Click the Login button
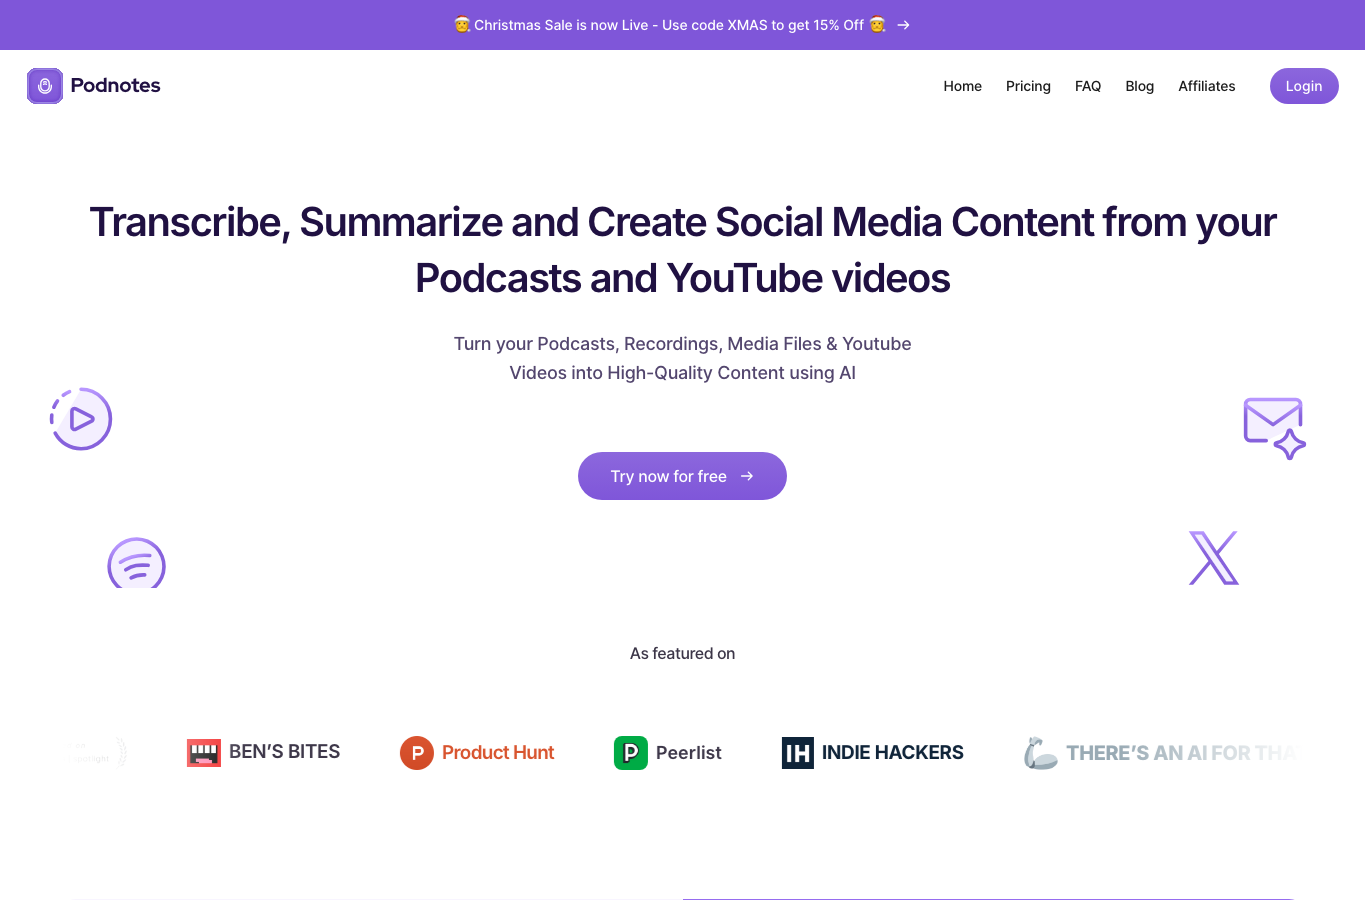The height and width of the screenshot is (900, 1365). pyautogui.click(x=1304, y=86)
